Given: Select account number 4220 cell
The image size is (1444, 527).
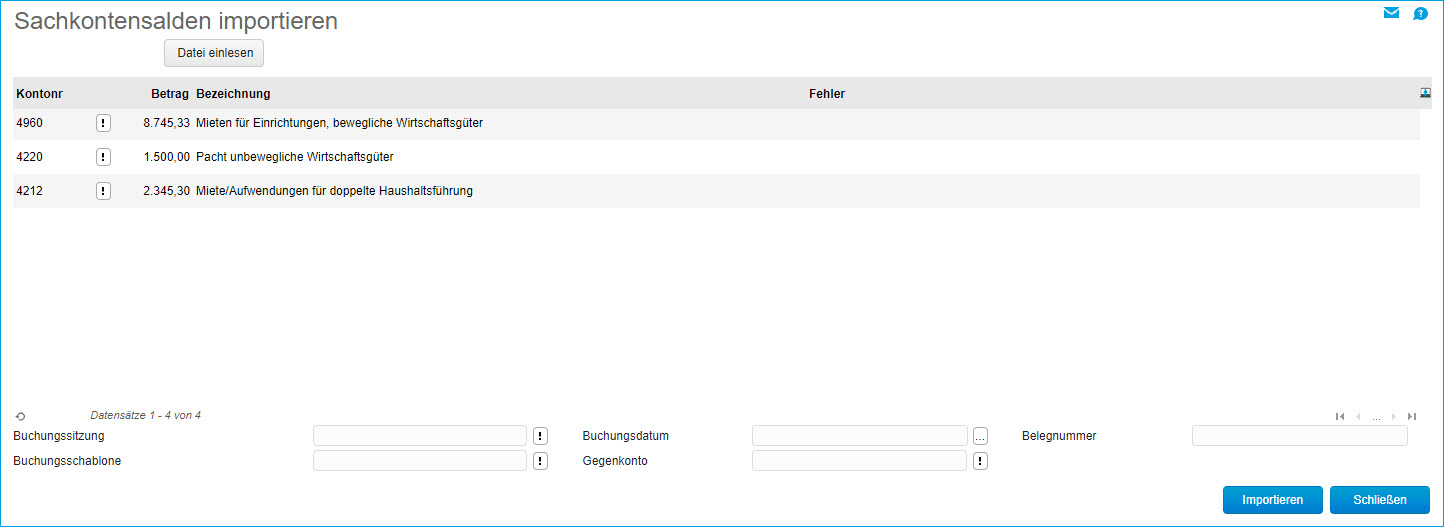Looking at the screenshot, I should click(30, 157).
